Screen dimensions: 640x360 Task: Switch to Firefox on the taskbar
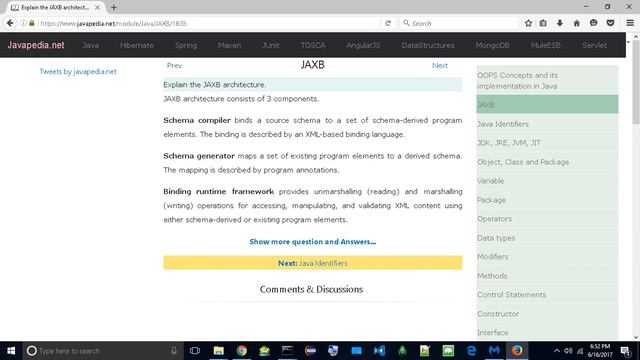click(517, 351)
